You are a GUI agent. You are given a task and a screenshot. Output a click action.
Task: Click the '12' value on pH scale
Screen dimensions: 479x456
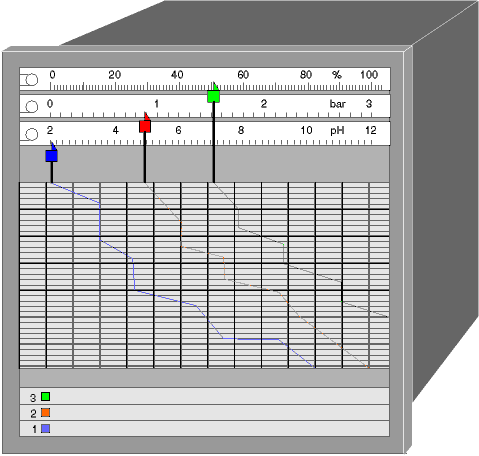coord(370,130)
